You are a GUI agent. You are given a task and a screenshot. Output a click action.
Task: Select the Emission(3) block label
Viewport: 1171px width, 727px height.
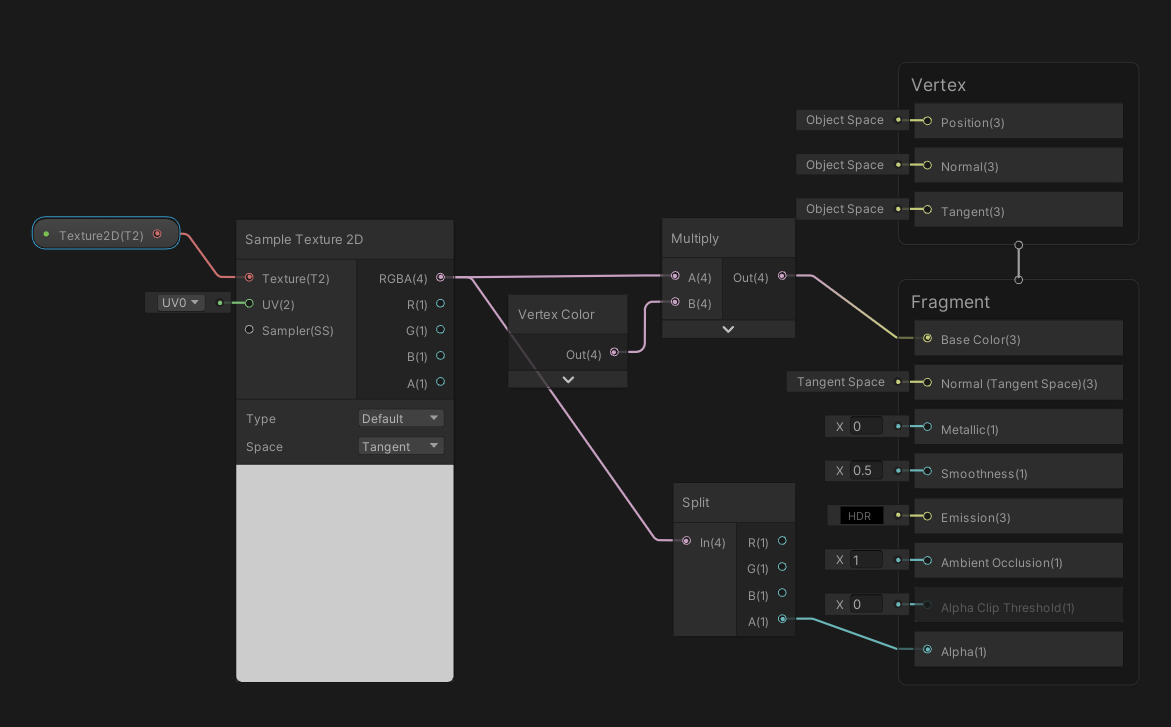(975, 517)
